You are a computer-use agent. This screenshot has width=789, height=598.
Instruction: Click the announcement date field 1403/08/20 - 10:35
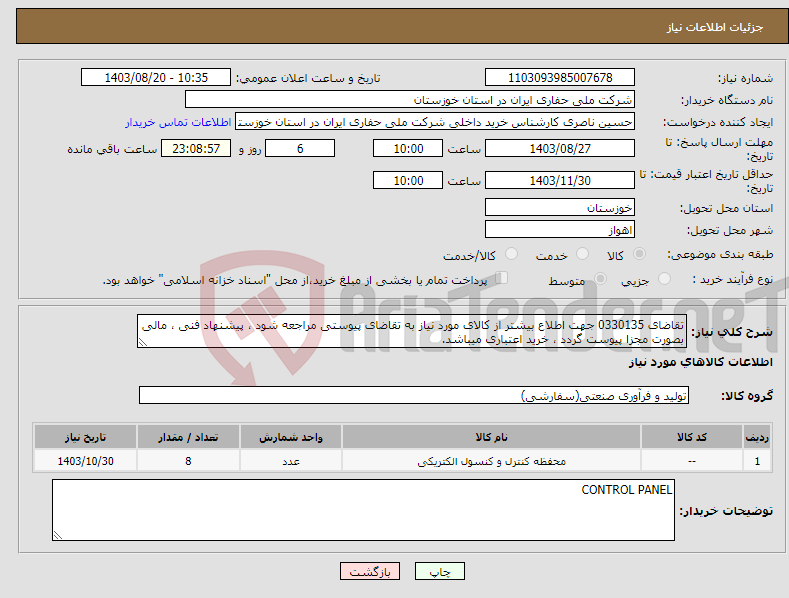[155, 78]
